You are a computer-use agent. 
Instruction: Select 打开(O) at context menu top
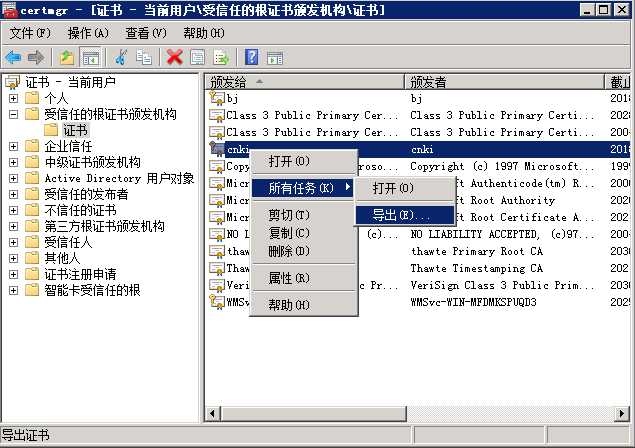[304, 162]
